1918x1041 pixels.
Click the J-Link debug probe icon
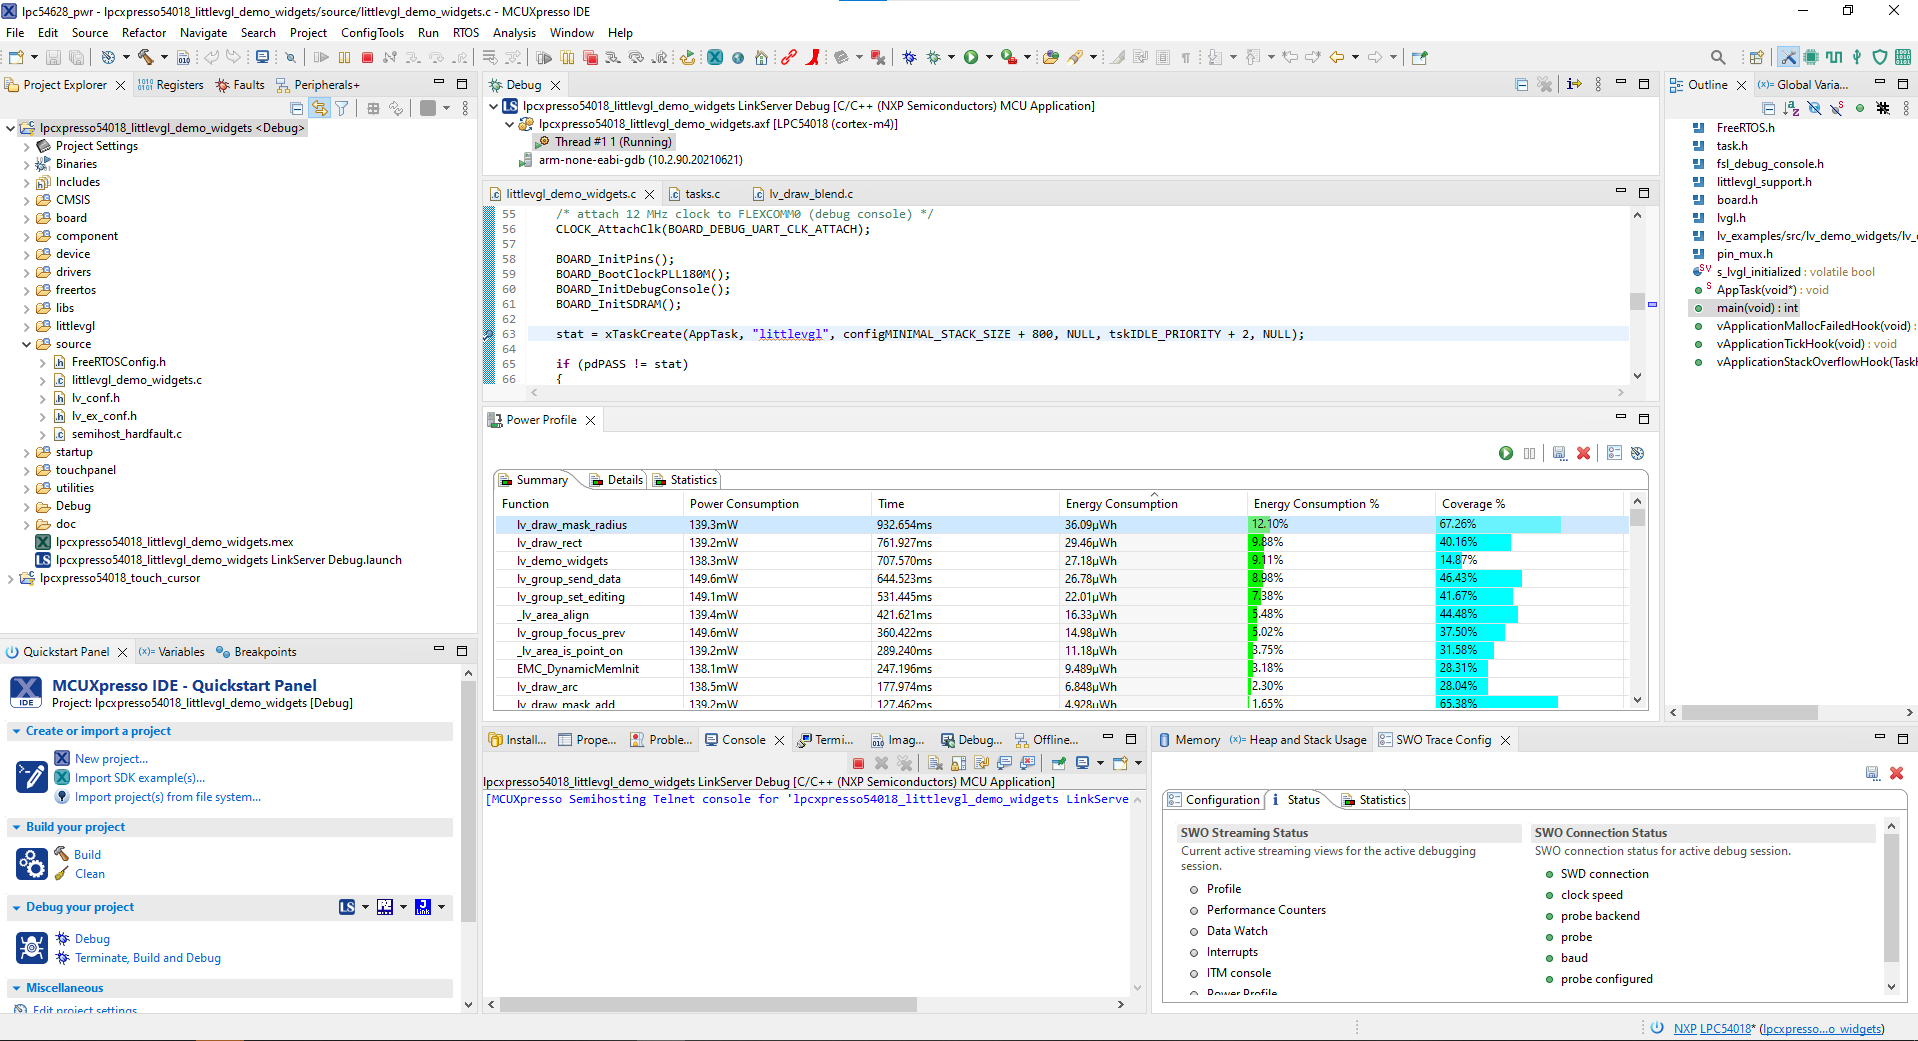tap(423, 907)
